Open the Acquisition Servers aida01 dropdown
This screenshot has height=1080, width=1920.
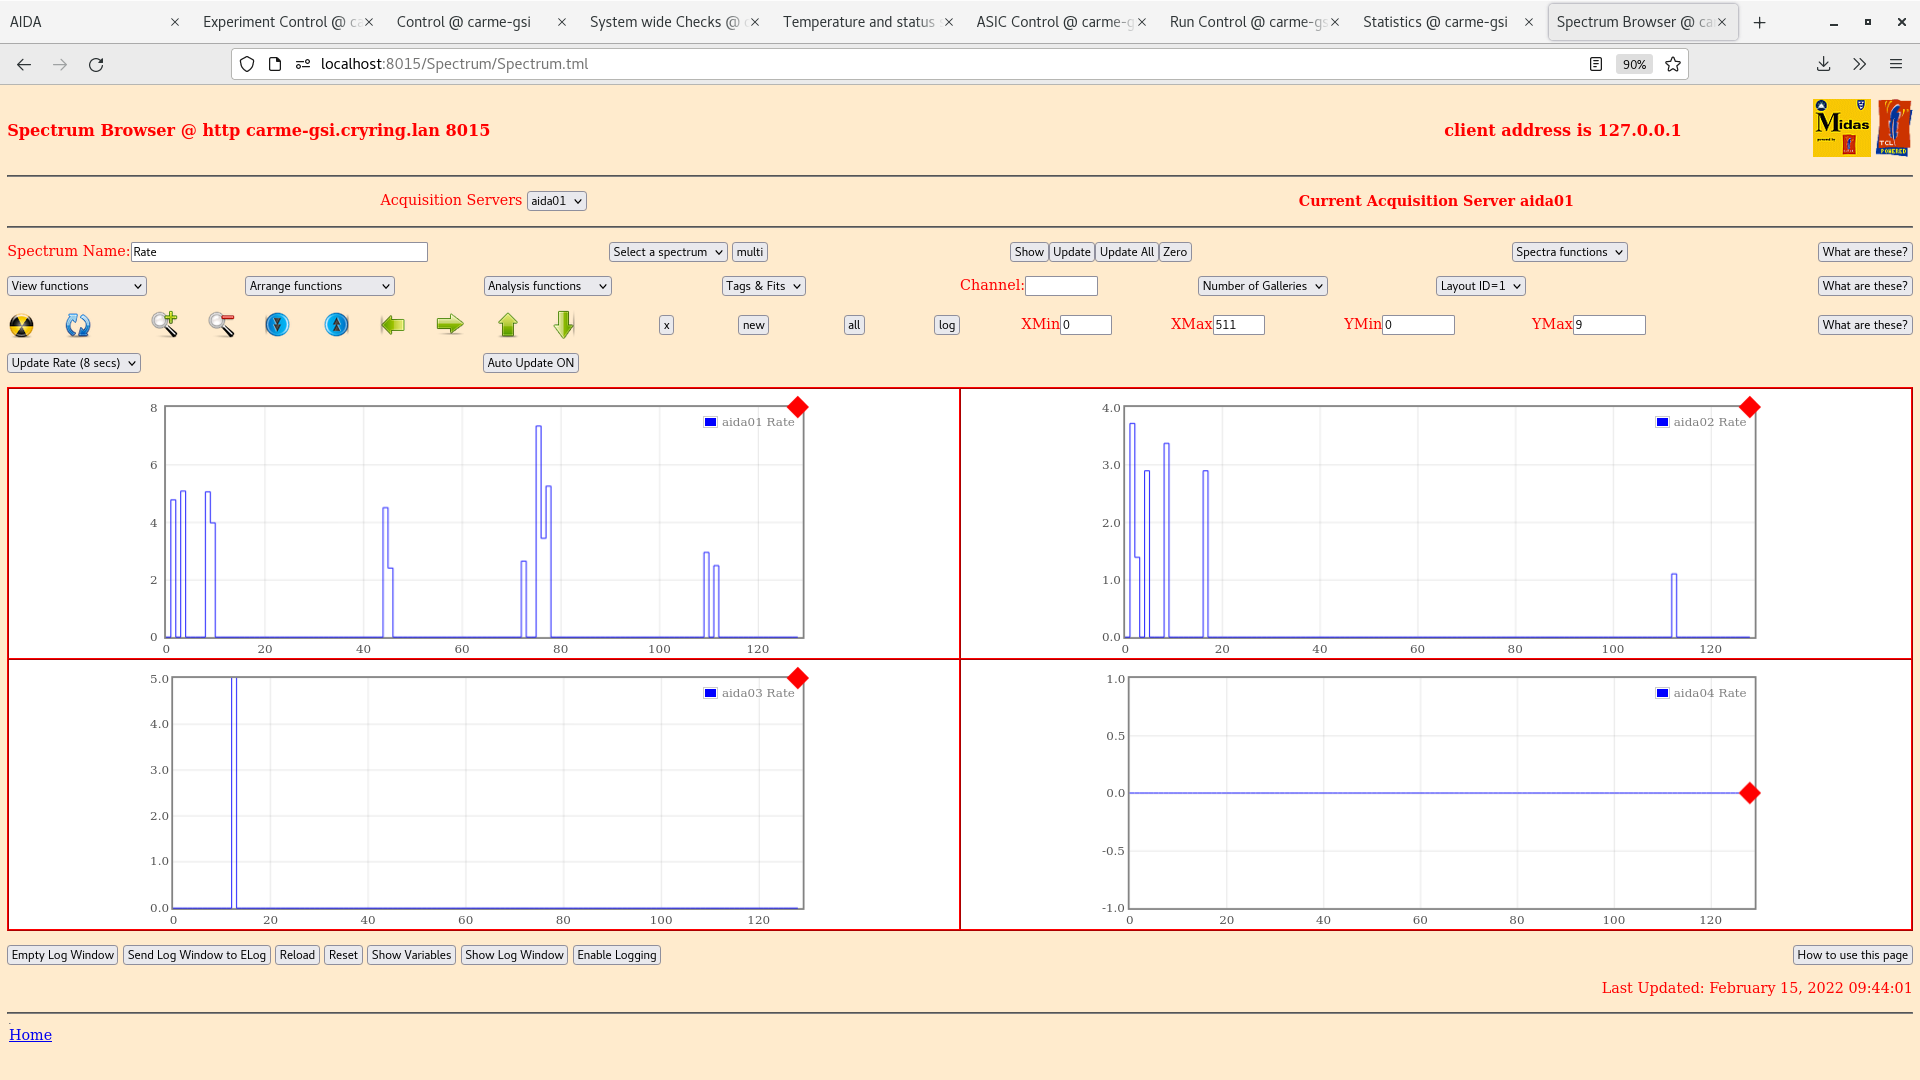coord(556,201)
